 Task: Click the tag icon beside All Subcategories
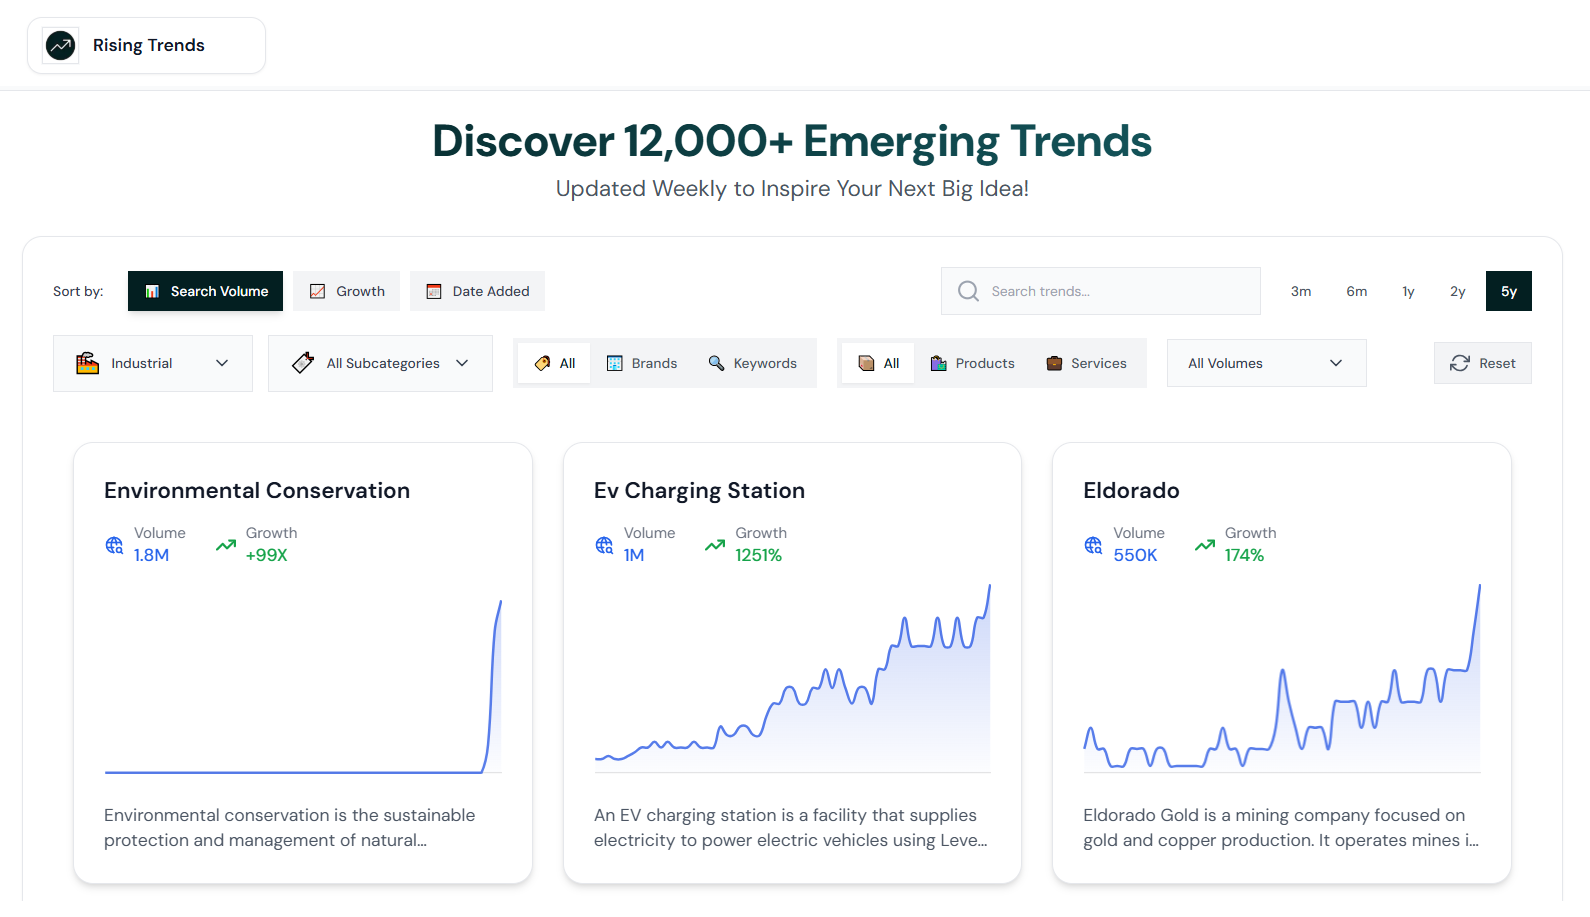[x=303, y=363]
